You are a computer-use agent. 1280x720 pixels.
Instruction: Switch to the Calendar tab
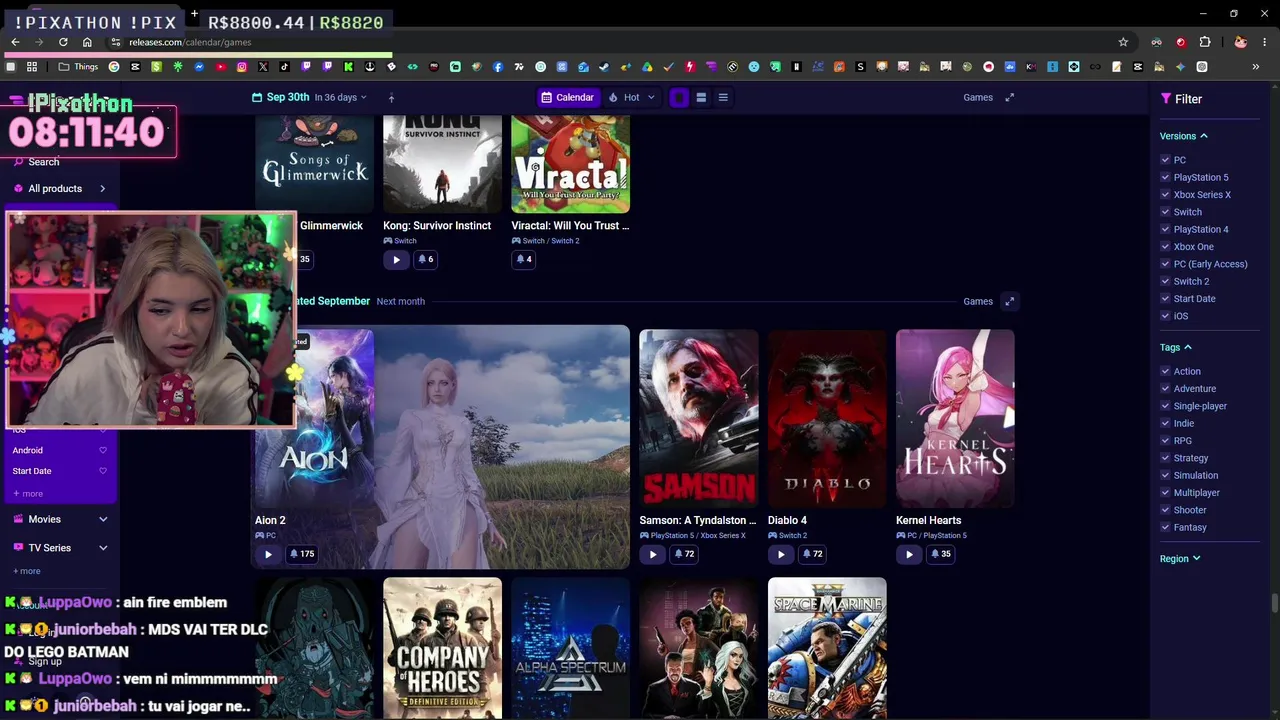point(568,97)
